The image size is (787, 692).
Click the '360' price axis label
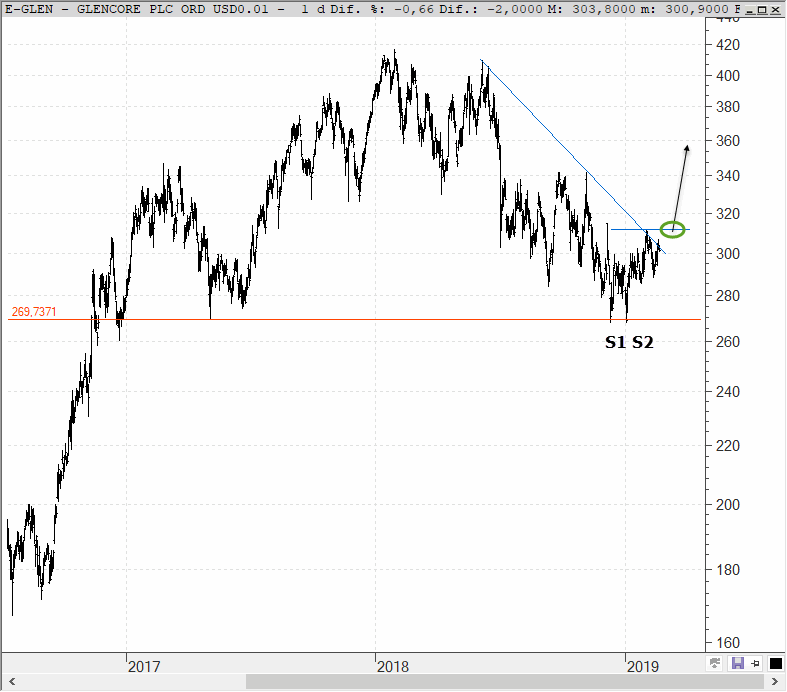click(728, 141)
